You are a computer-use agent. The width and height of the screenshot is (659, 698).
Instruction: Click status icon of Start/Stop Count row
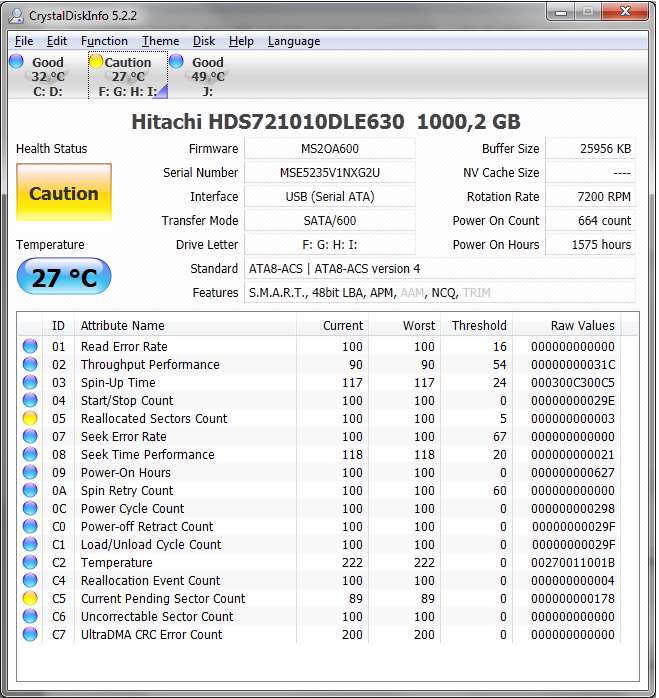point(30,400)
